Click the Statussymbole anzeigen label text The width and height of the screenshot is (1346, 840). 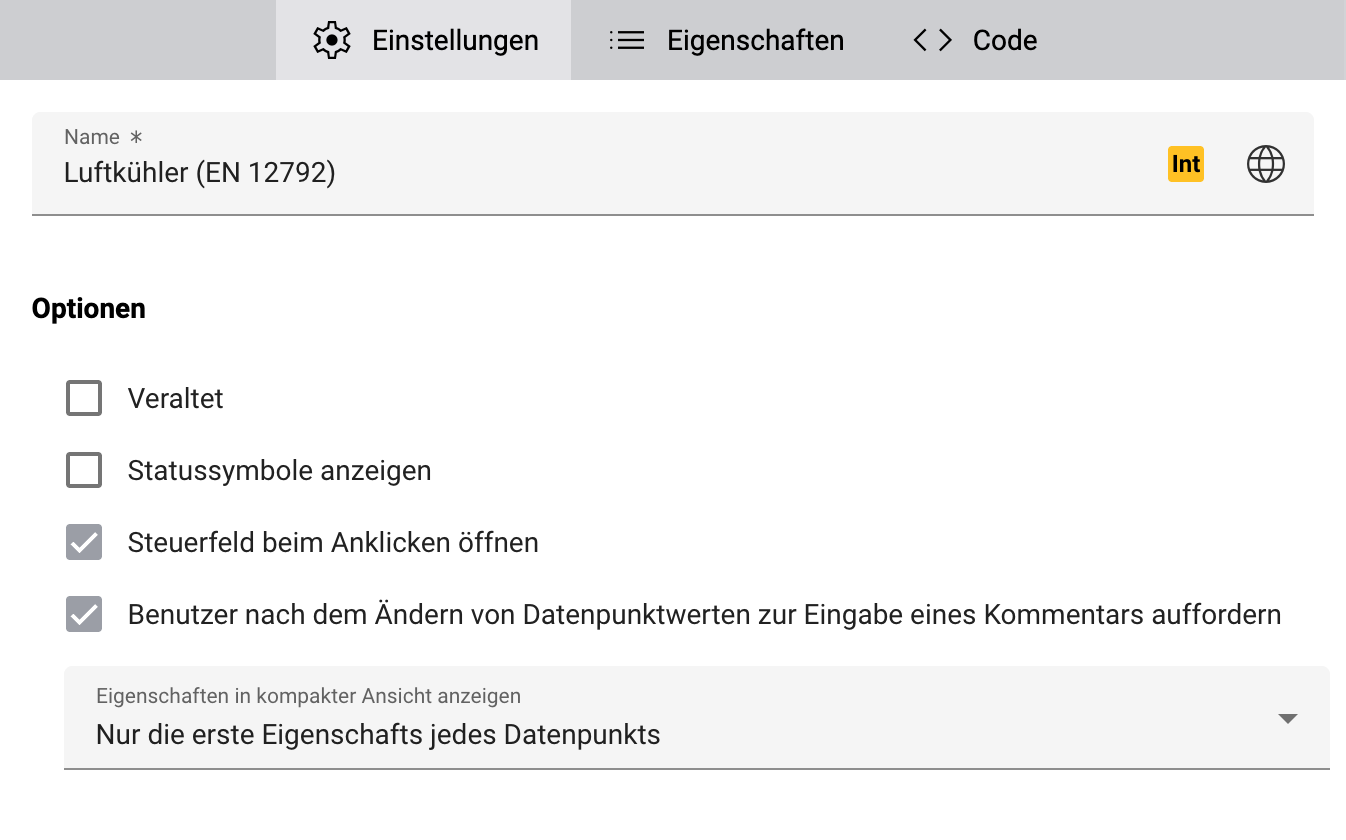pos(279,470)
